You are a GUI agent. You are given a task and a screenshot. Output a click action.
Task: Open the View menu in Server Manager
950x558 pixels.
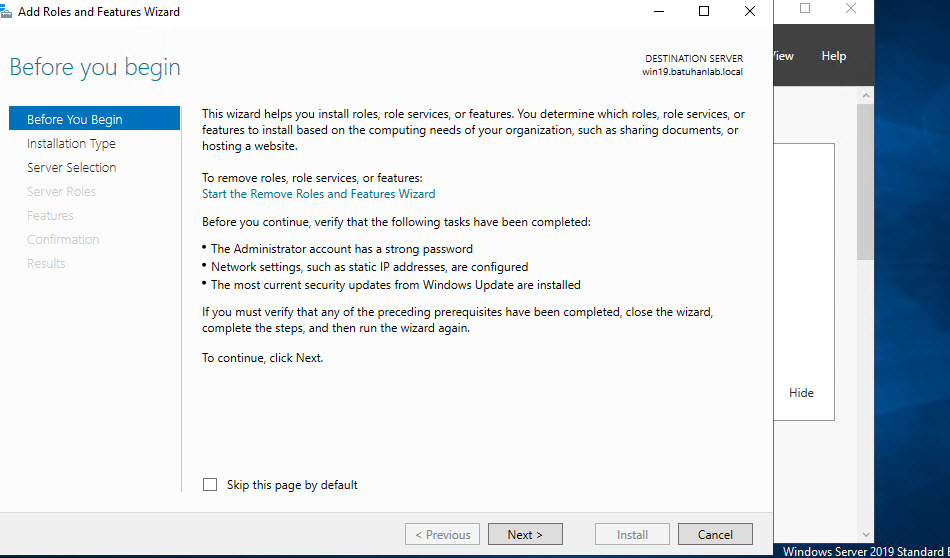tap(783, 56)
